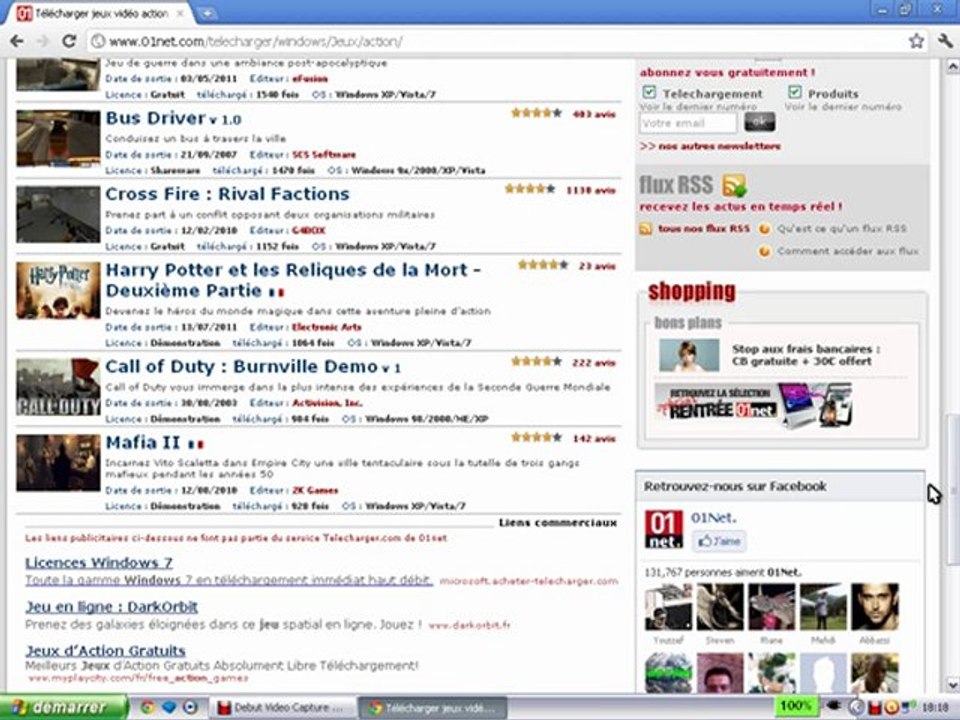
Task: Open the new tab button
Action: [x=208, y=13]
